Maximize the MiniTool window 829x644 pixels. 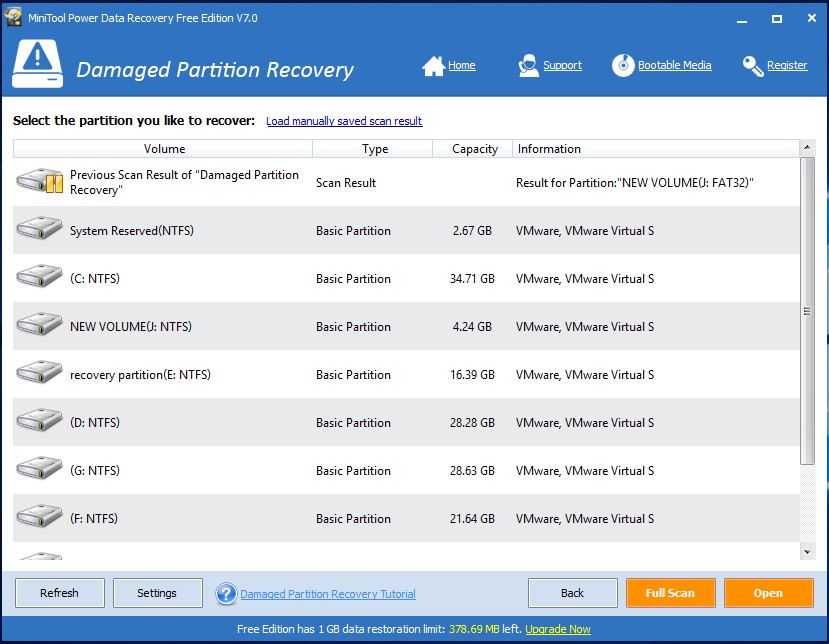pyautogui.click(x=777, y=19)
